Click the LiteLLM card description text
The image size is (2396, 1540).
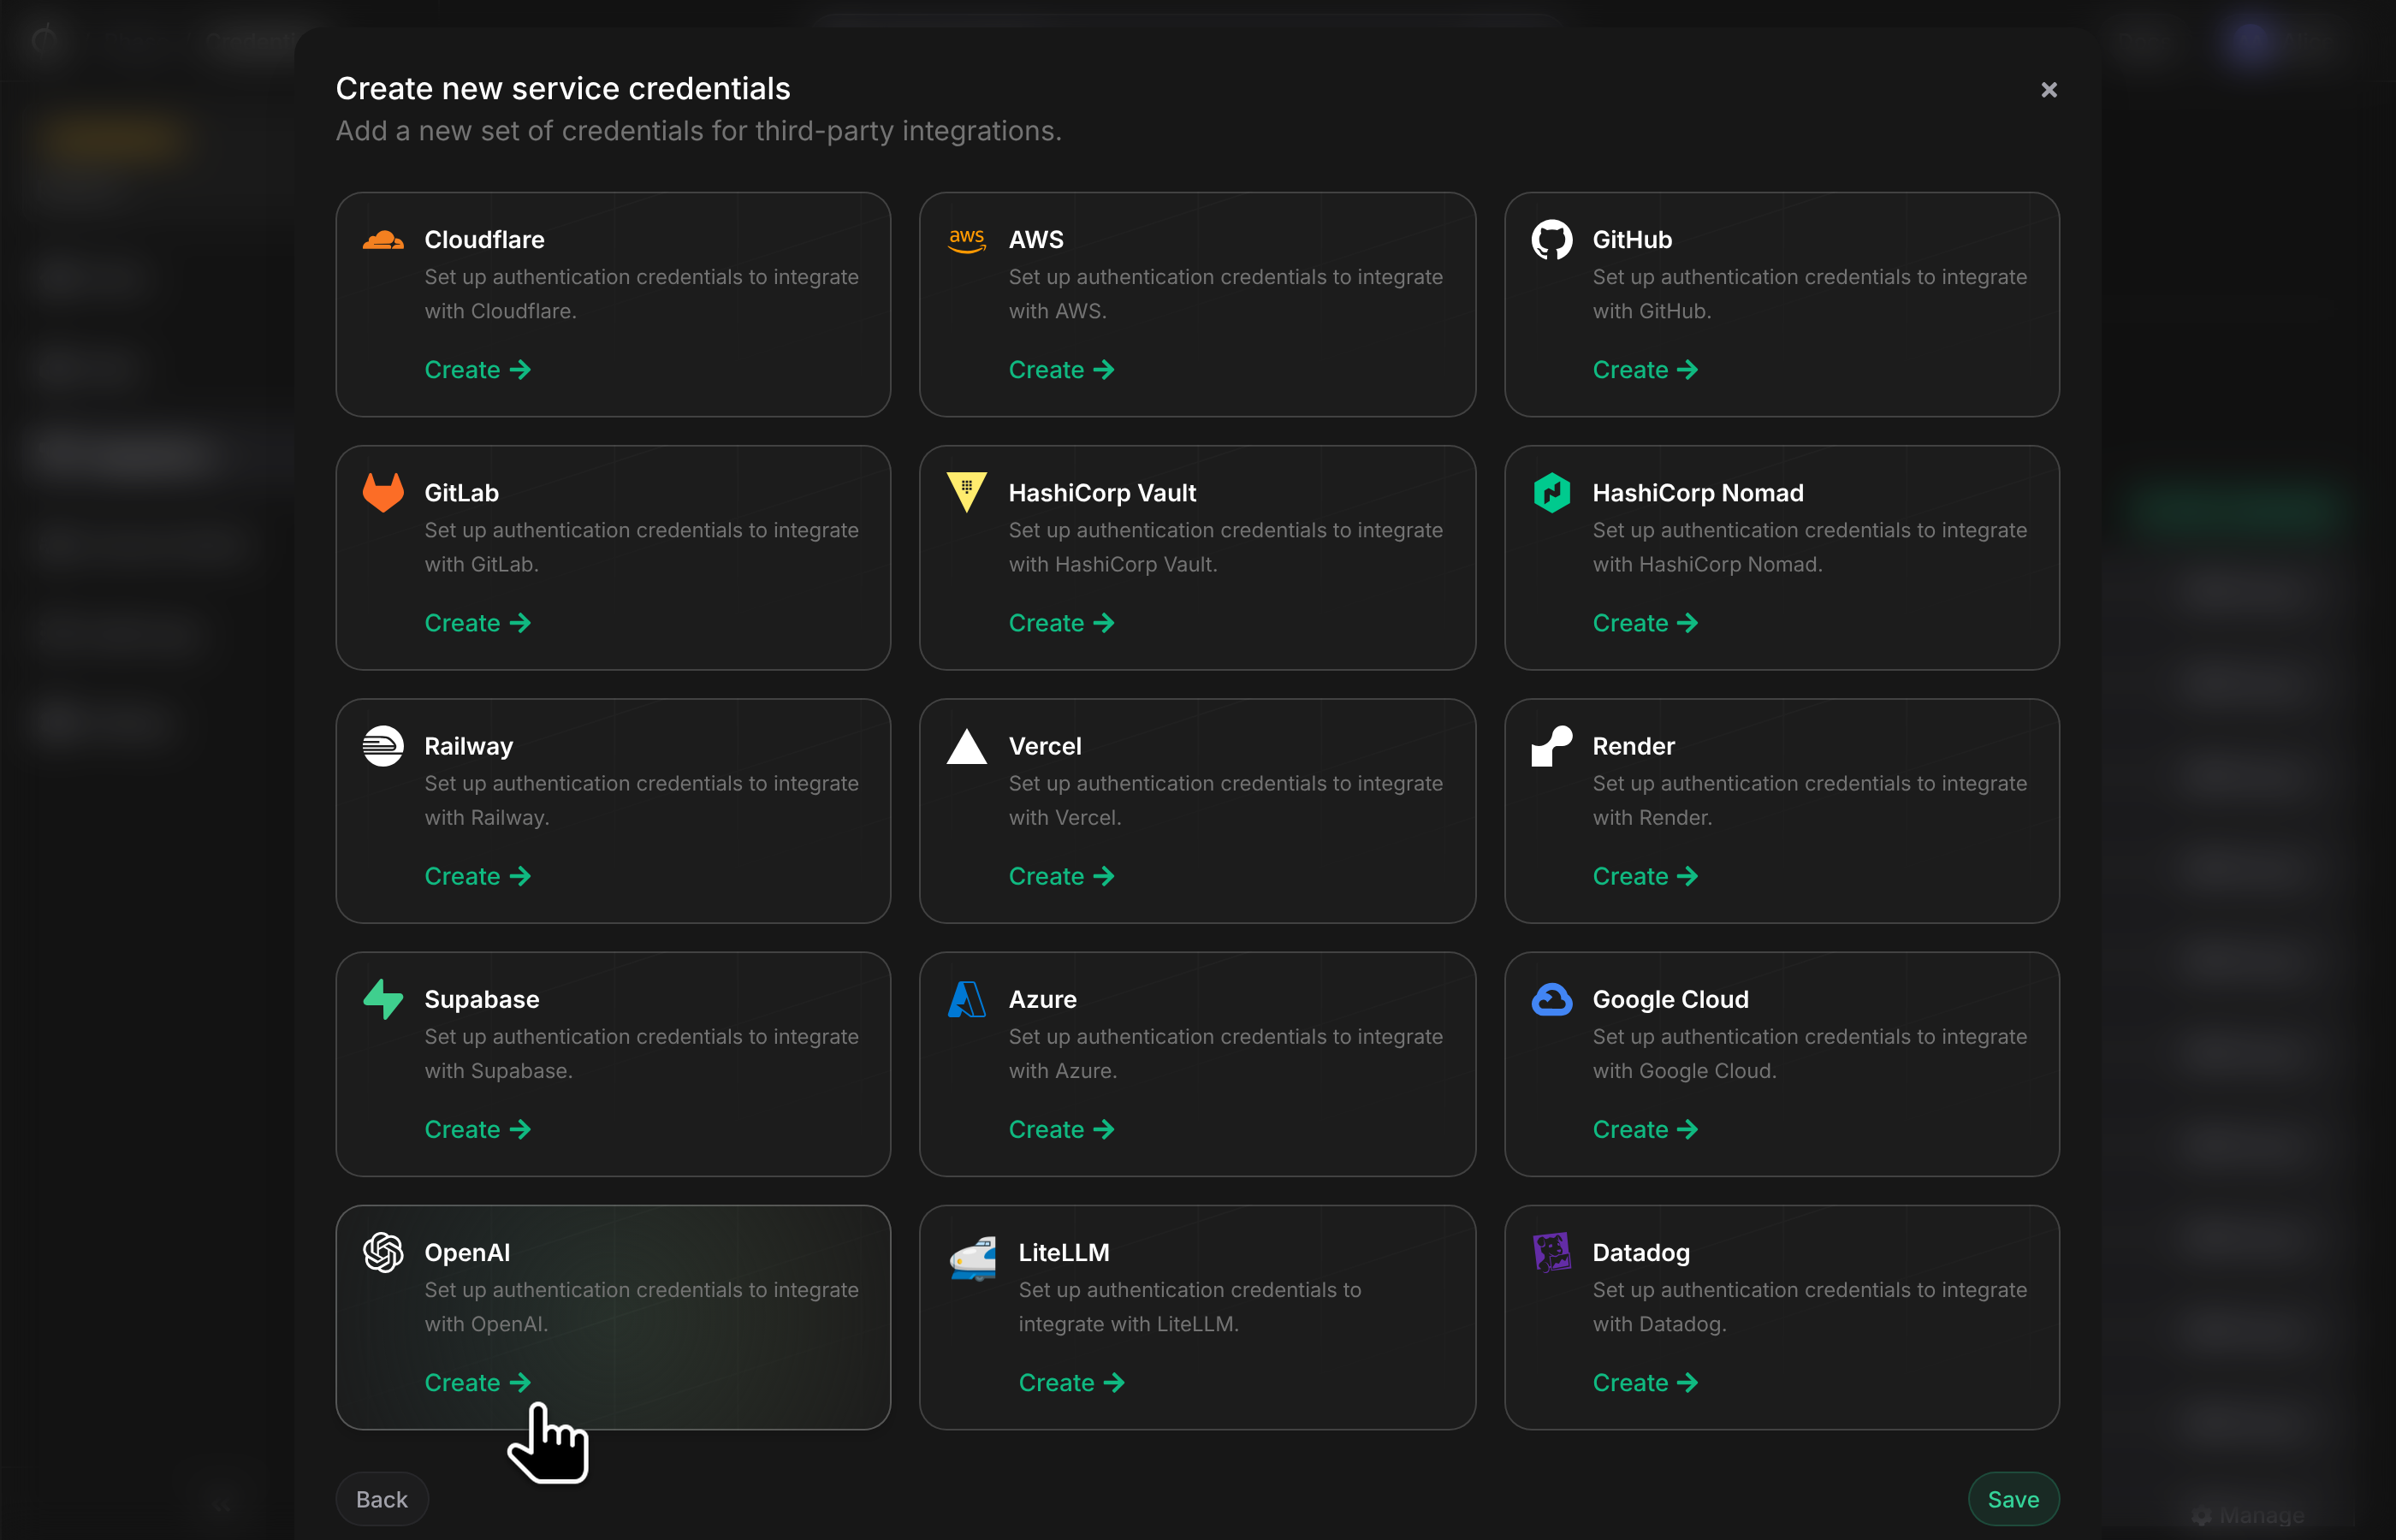tap(1190, 1307)
